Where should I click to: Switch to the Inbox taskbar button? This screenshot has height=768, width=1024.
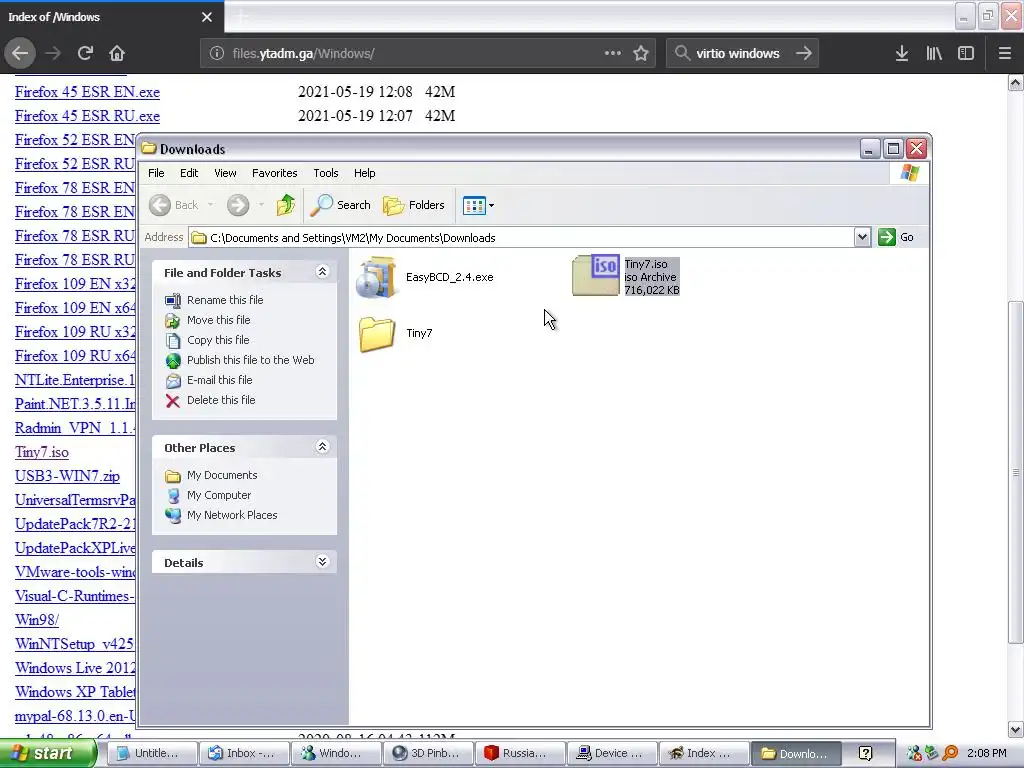(243, 754)
